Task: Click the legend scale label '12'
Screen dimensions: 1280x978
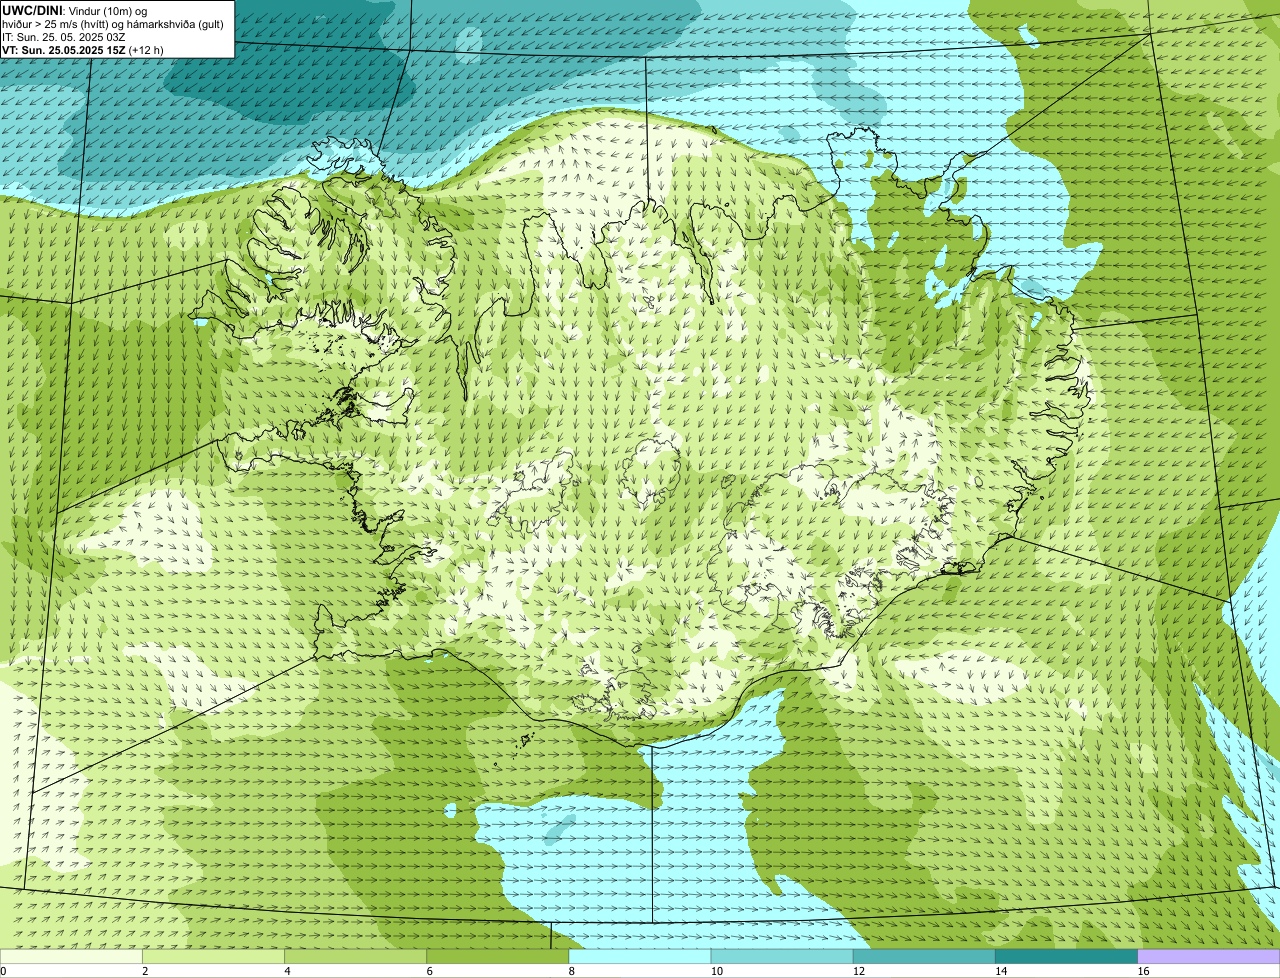Action: click(859, 971)
